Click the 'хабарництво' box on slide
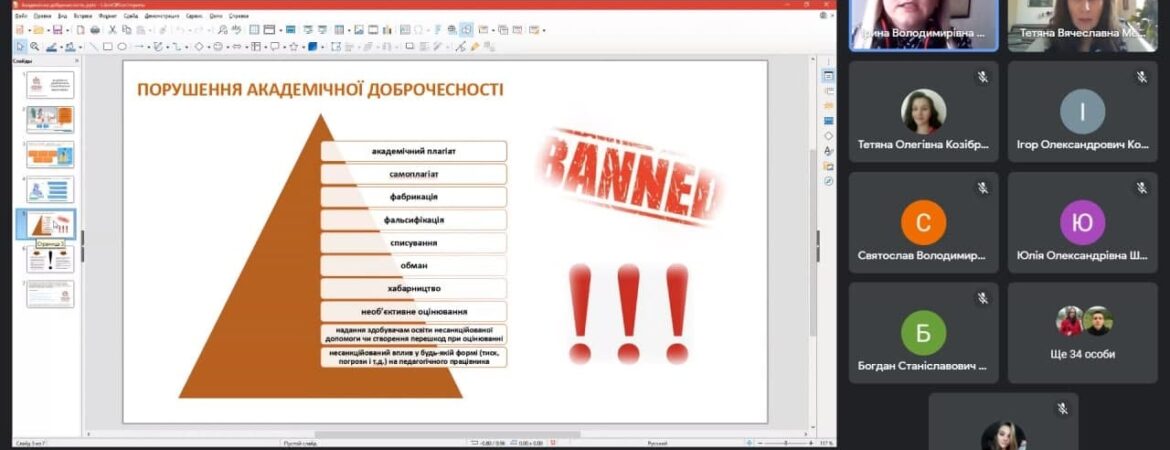The width and height of the screenshot is (1170, 450). [x=413, y=289]
